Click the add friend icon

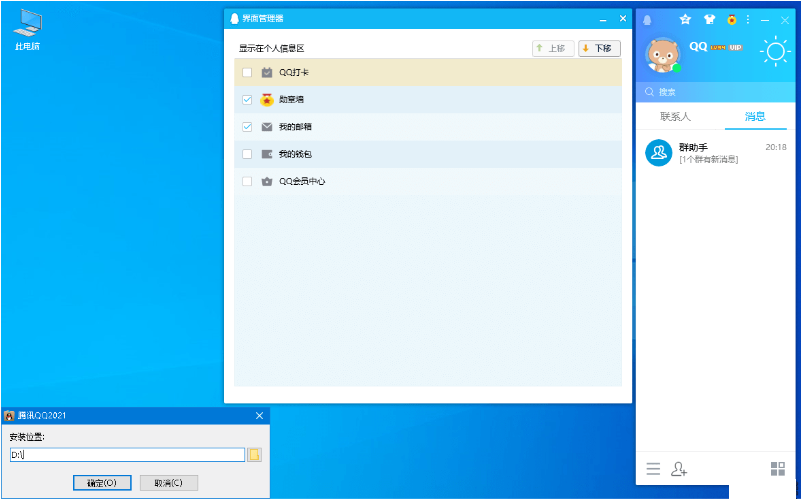coord(678,468)
